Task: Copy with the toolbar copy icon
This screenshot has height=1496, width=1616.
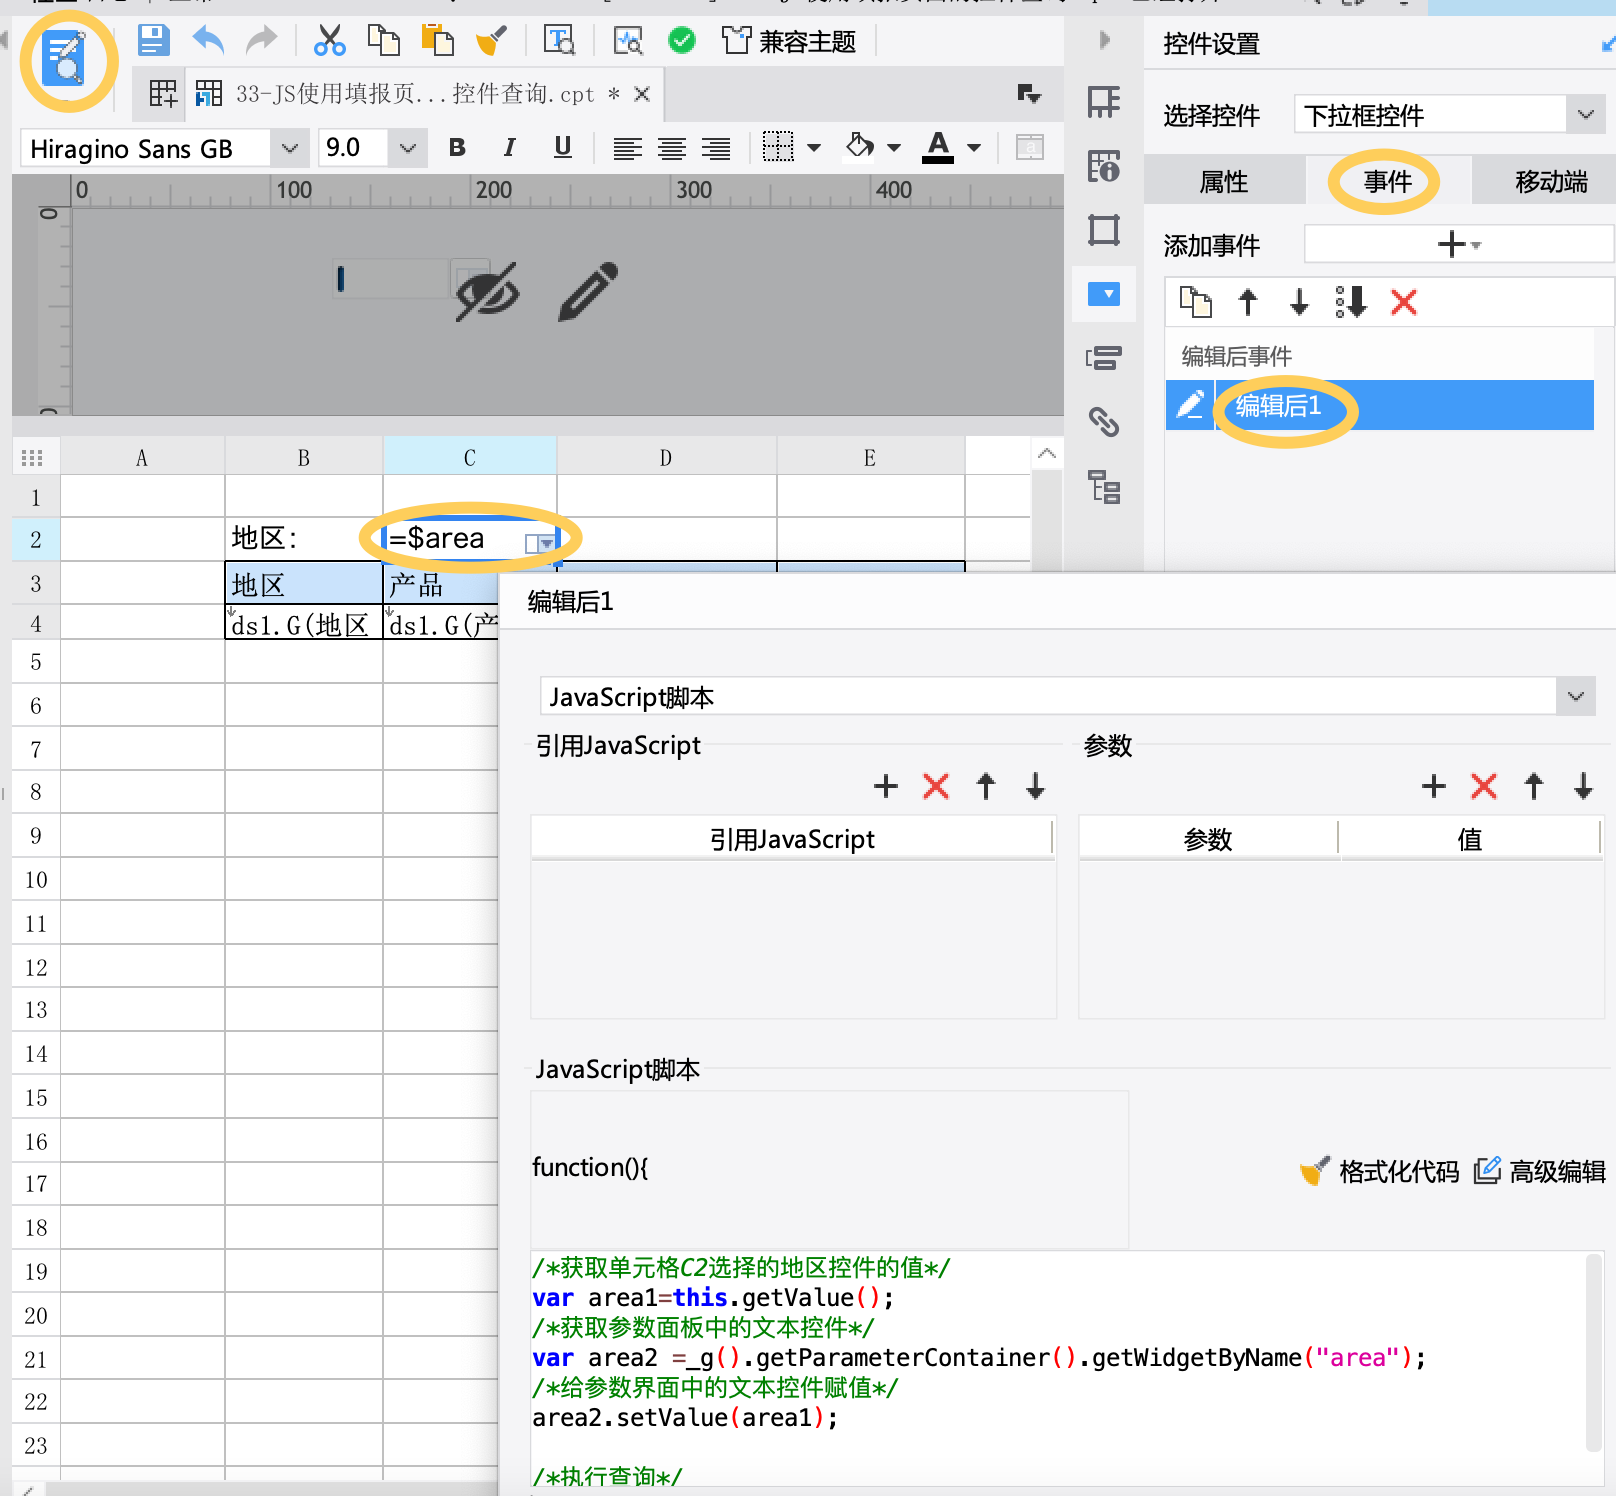Action: pos(383,40)
